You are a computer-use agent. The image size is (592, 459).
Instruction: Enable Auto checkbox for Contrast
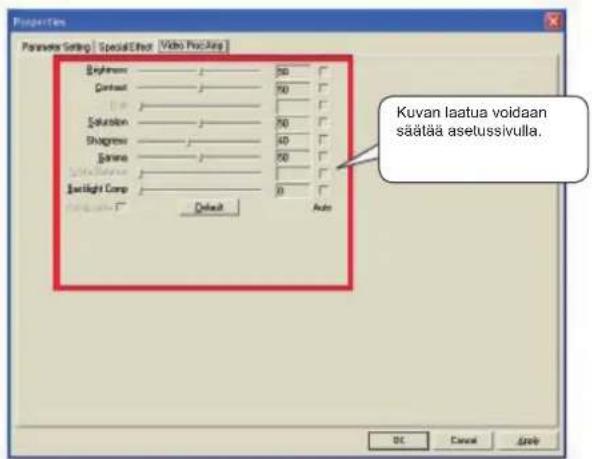point(323,88)
